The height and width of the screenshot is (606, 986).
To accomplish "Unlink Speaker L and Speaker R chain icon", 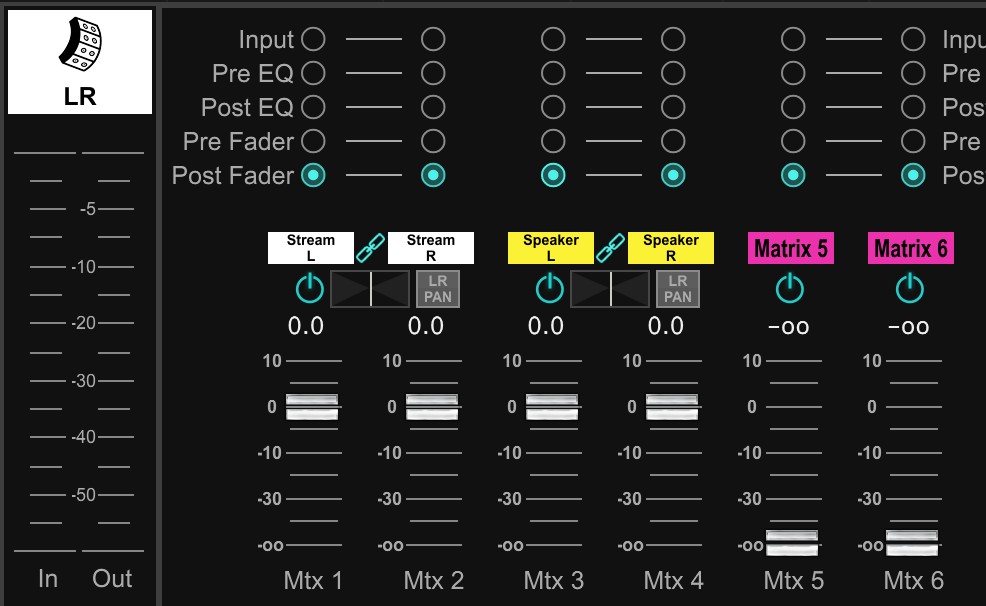I will [611, 248].
